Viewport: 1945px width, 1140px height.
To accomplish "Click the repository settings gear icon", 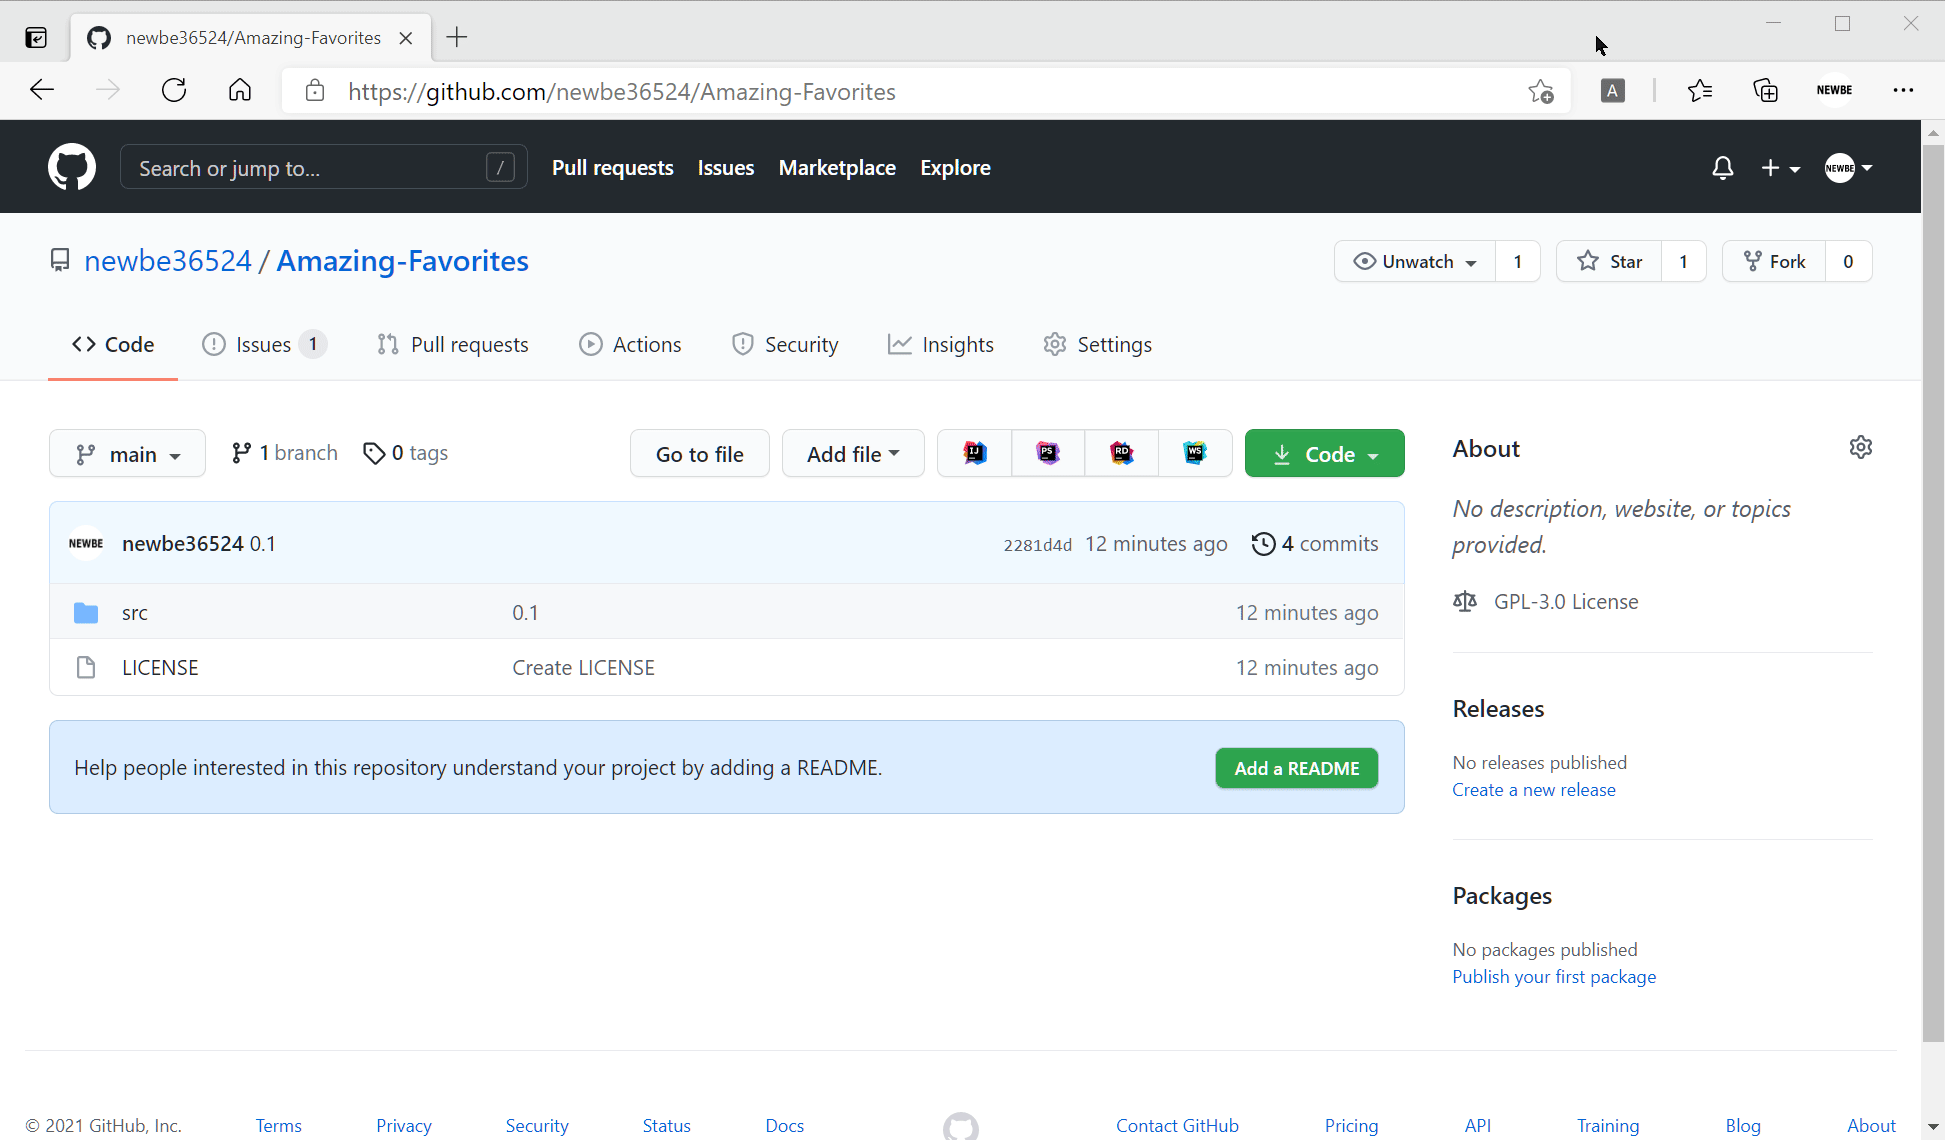I will point(1861,446).
